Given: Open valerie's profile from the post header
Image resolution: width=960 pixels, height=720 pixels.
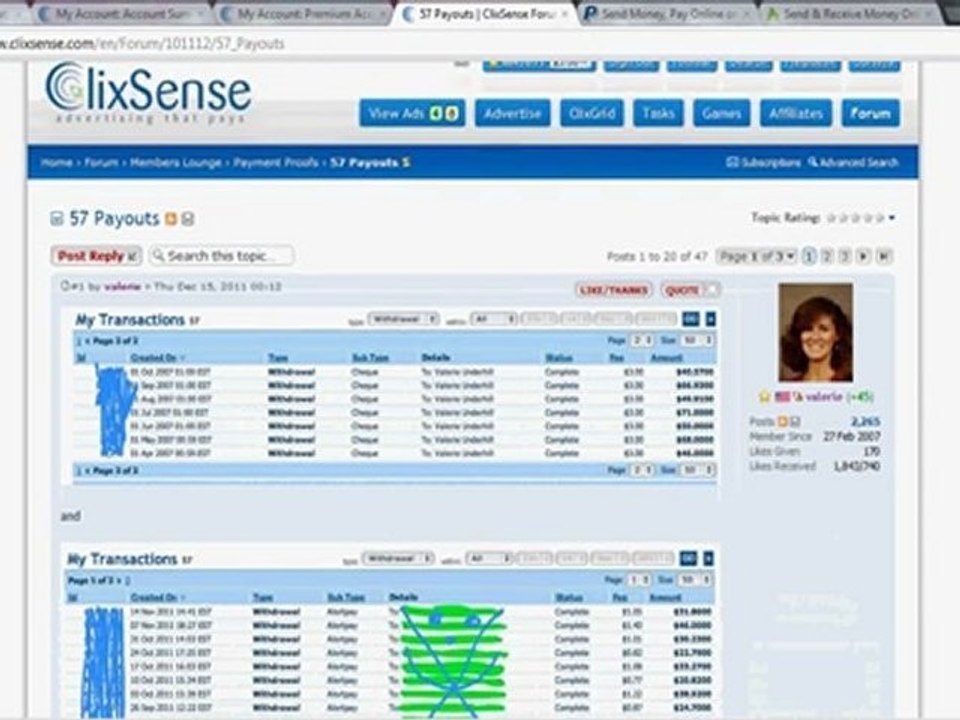Looking at the screenshot, I should [x=122, y=287].
